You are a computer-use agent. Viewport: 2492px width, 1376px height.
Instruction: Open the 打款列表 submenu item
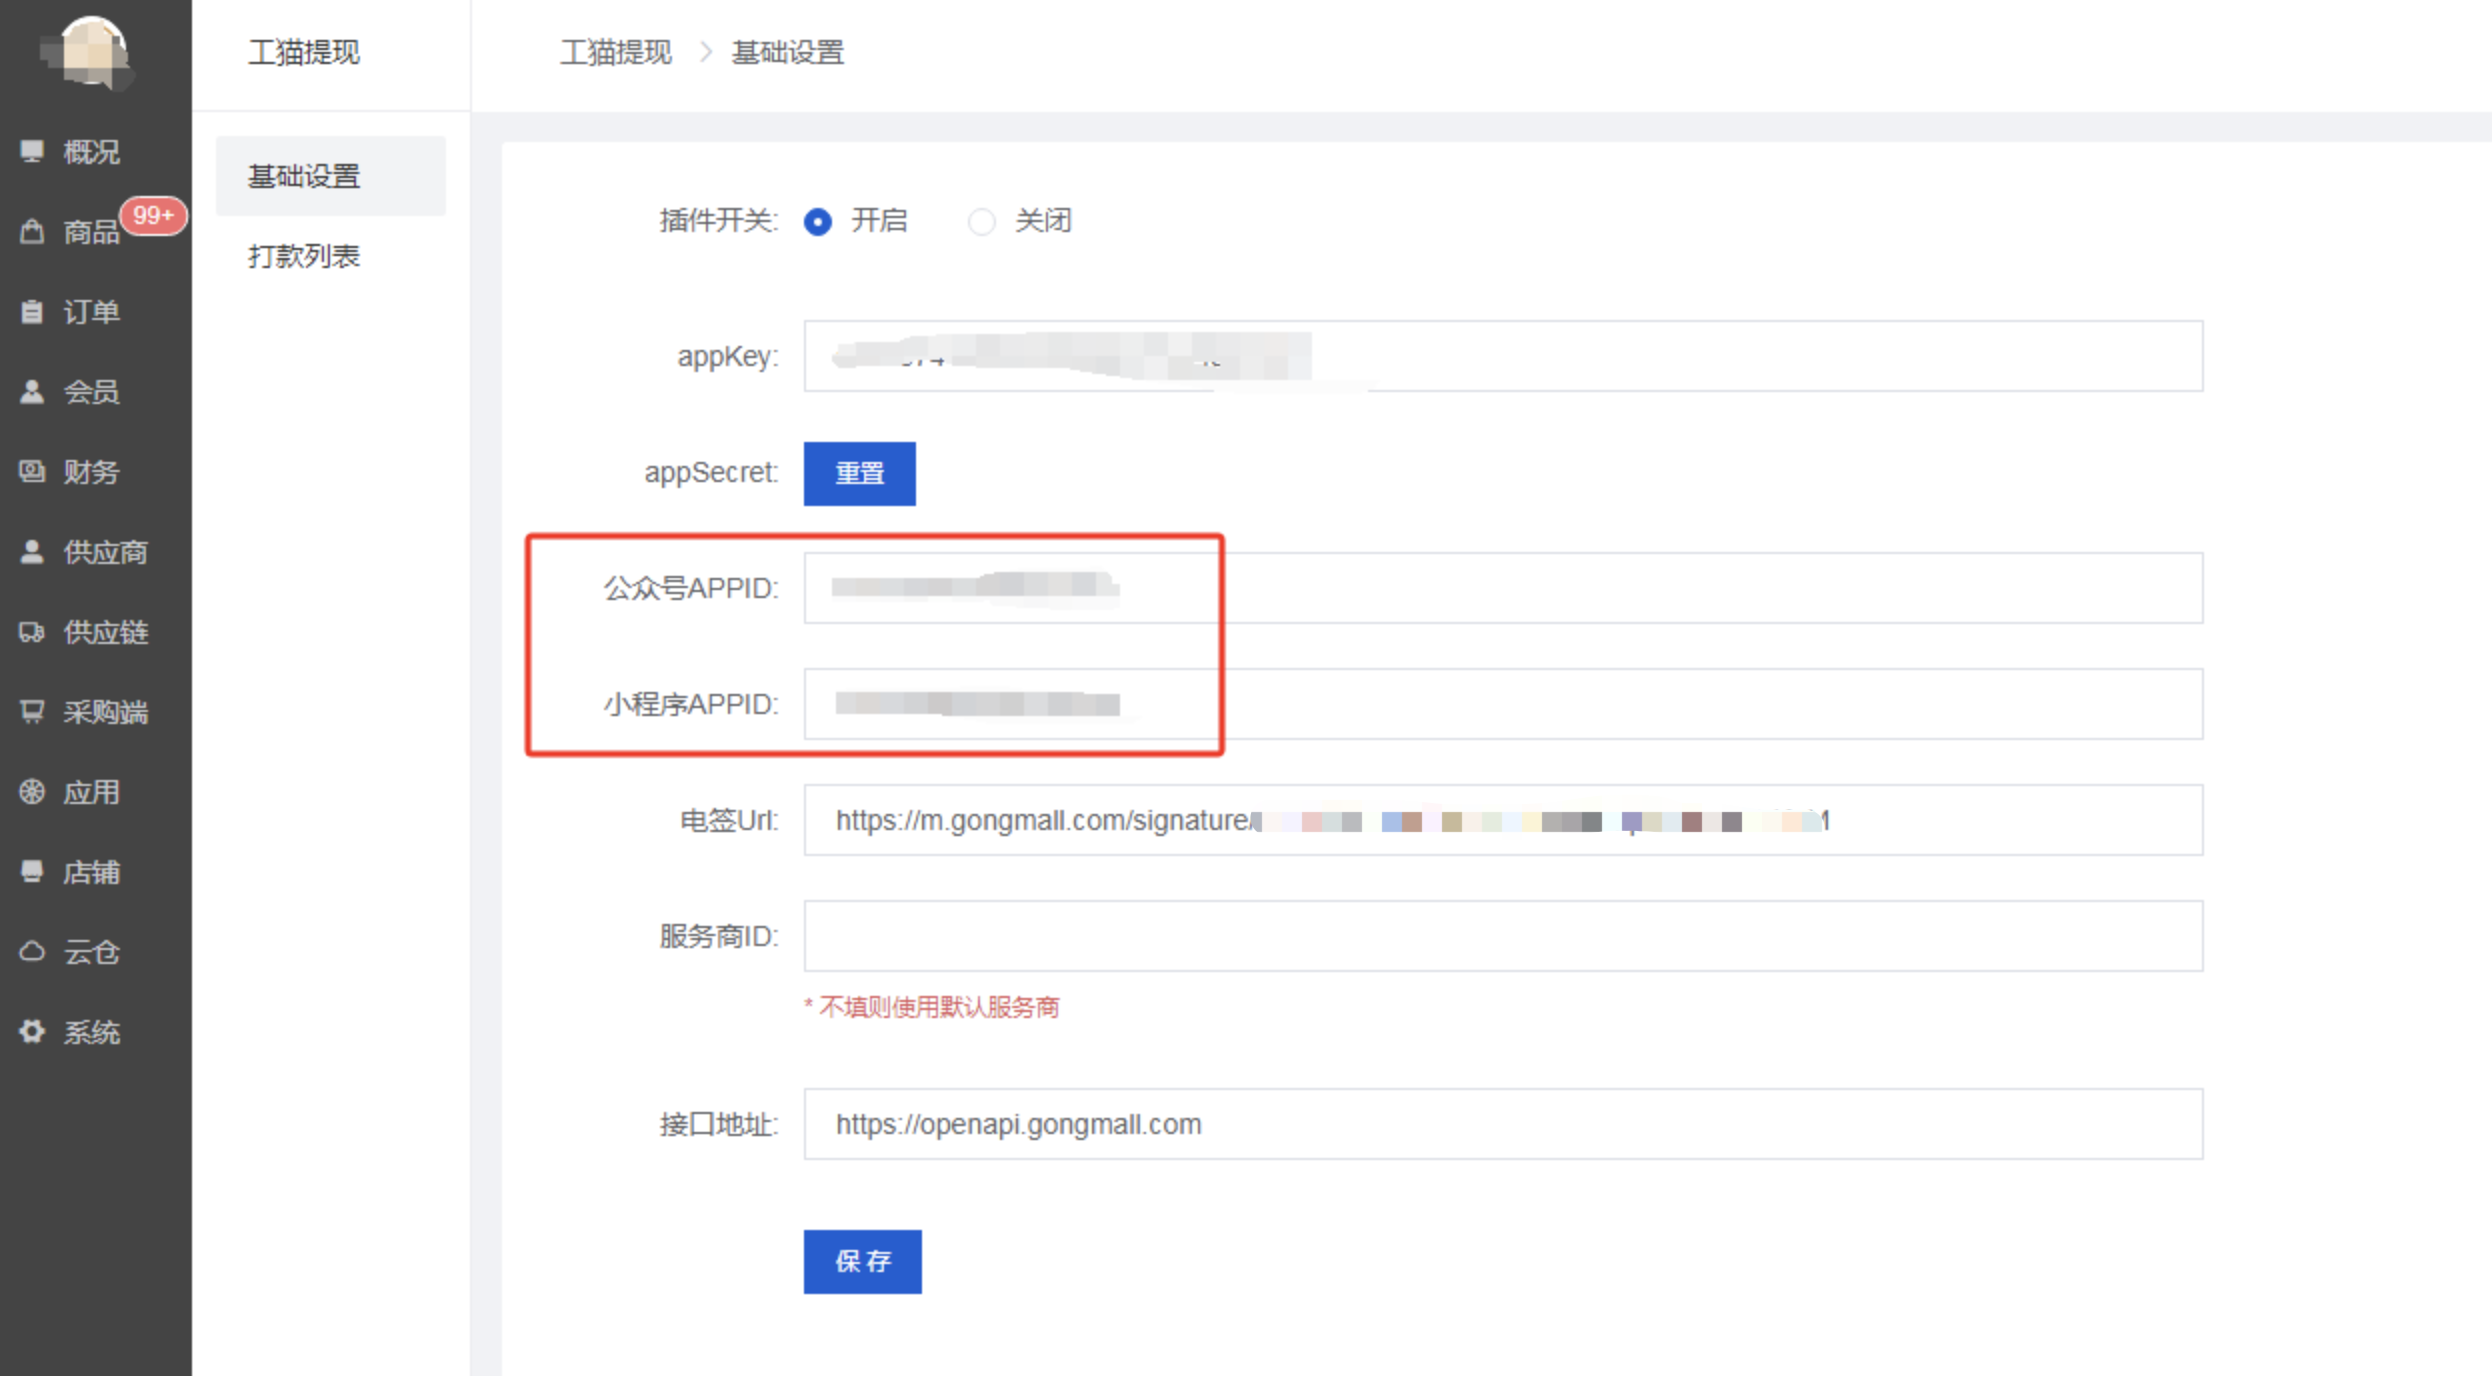pos(304,257)
